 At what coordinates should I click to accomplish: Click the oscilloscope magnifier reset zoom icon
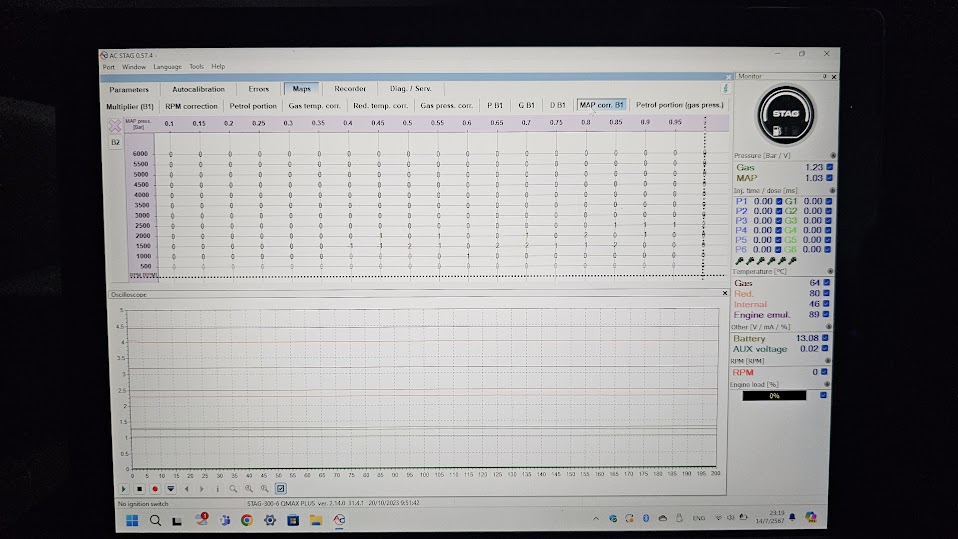tap(233, 489)
